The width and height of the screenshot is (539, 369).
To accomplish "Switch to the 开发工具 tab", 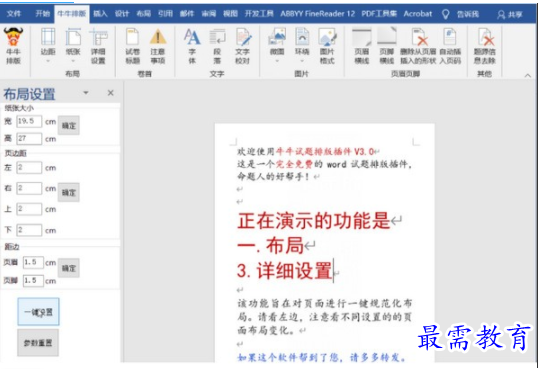I will click(259, 14).
